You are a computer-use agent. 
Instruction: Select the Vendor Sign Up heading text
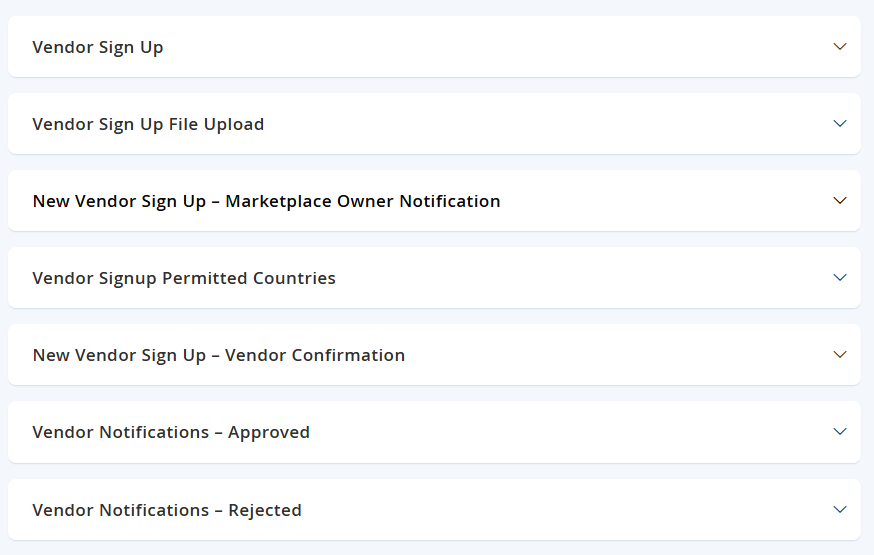click(x=98, y=47)
